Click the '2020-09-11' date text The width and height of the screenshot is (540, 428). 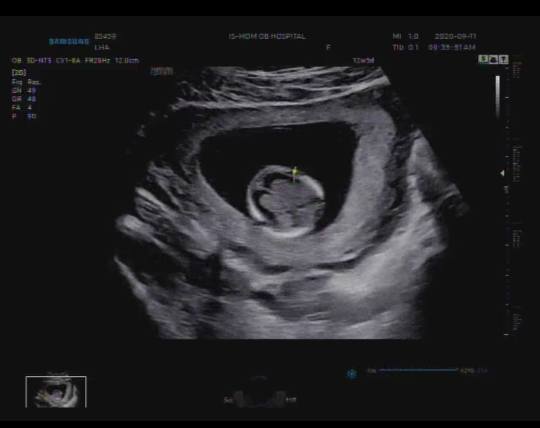(455, 36)
